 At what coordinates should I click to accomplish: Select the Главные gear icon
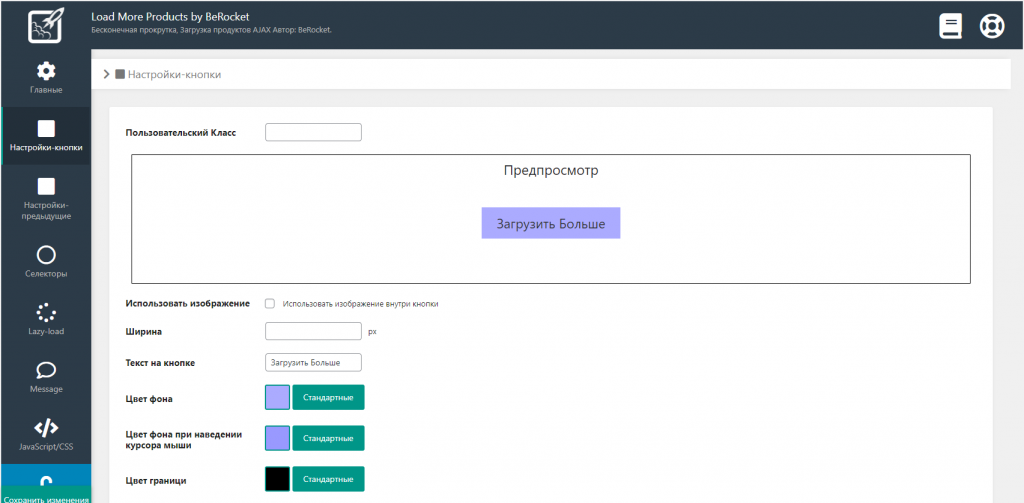tap(46, 71)
